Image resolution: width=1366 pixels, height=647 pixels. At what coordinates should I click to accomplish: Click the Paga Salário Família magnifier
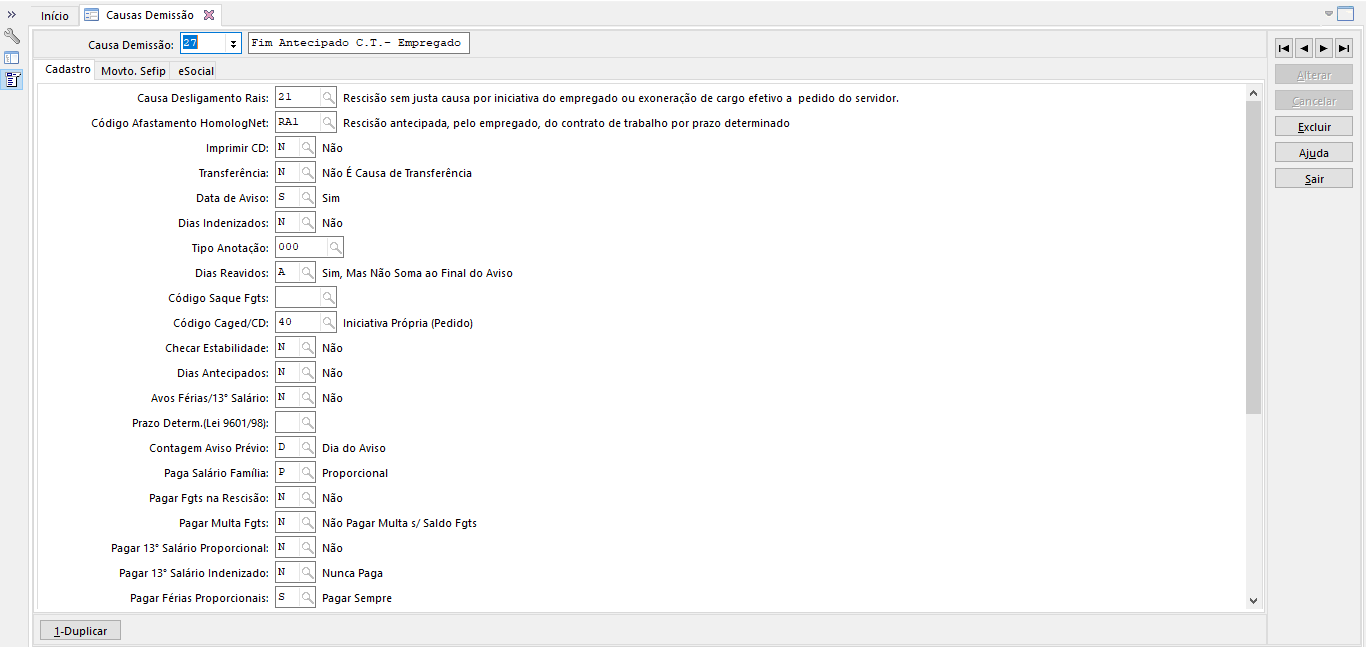point(308,473)
